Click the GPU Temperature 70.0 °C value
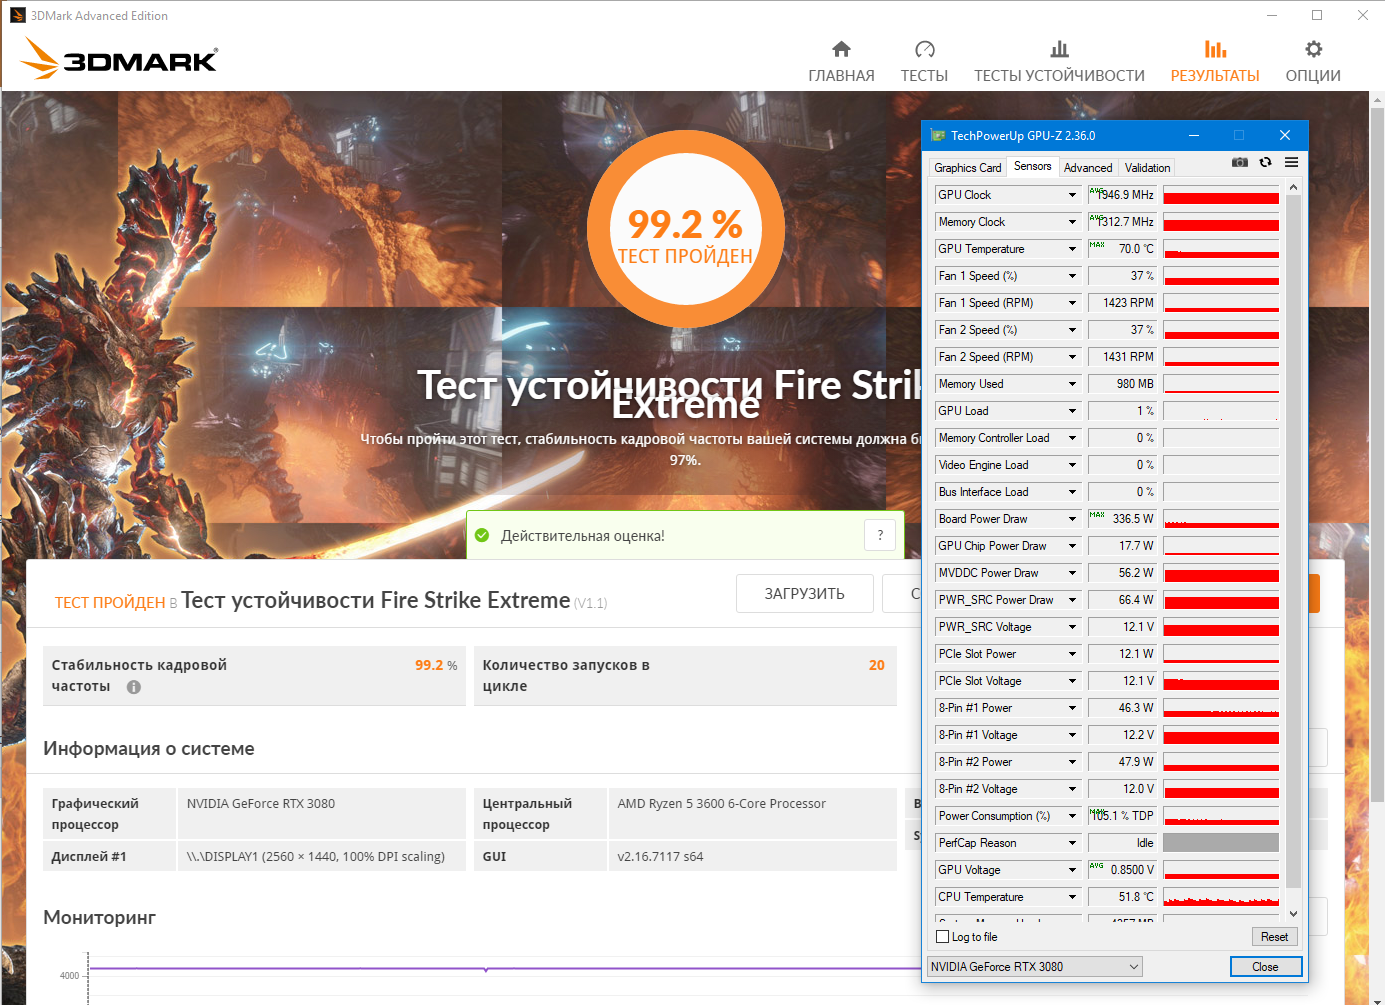The image size is (1385, 1005). tap(1122, 249)
